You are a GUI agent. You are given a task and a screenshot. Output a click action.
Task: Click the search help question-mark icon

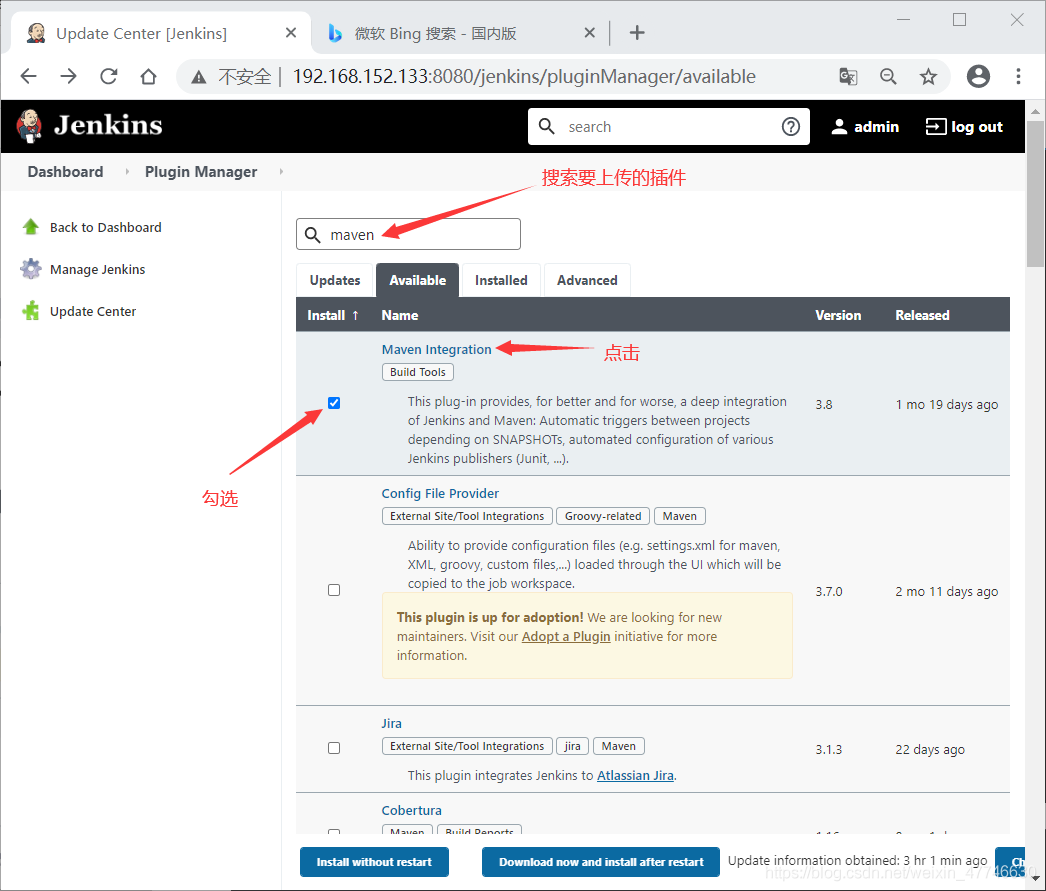(x=791, y=126)
